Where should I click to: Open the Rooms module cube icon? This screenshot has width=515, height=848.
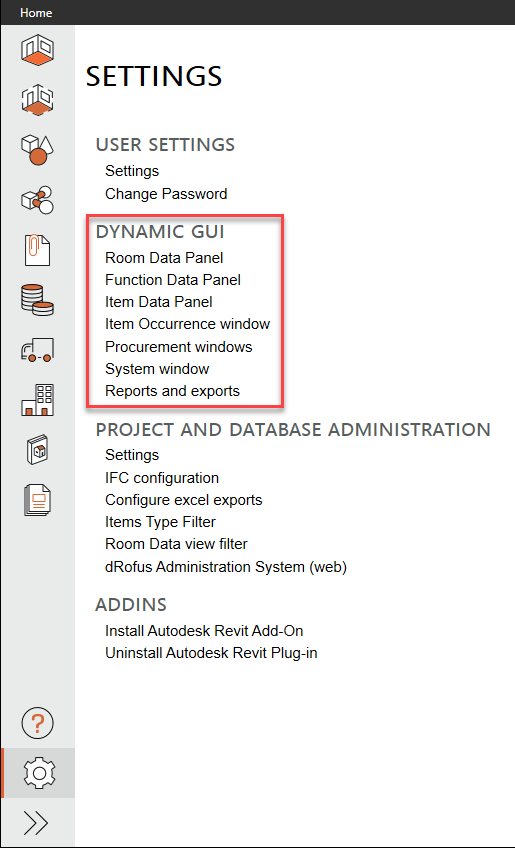[x=37, y=49]
